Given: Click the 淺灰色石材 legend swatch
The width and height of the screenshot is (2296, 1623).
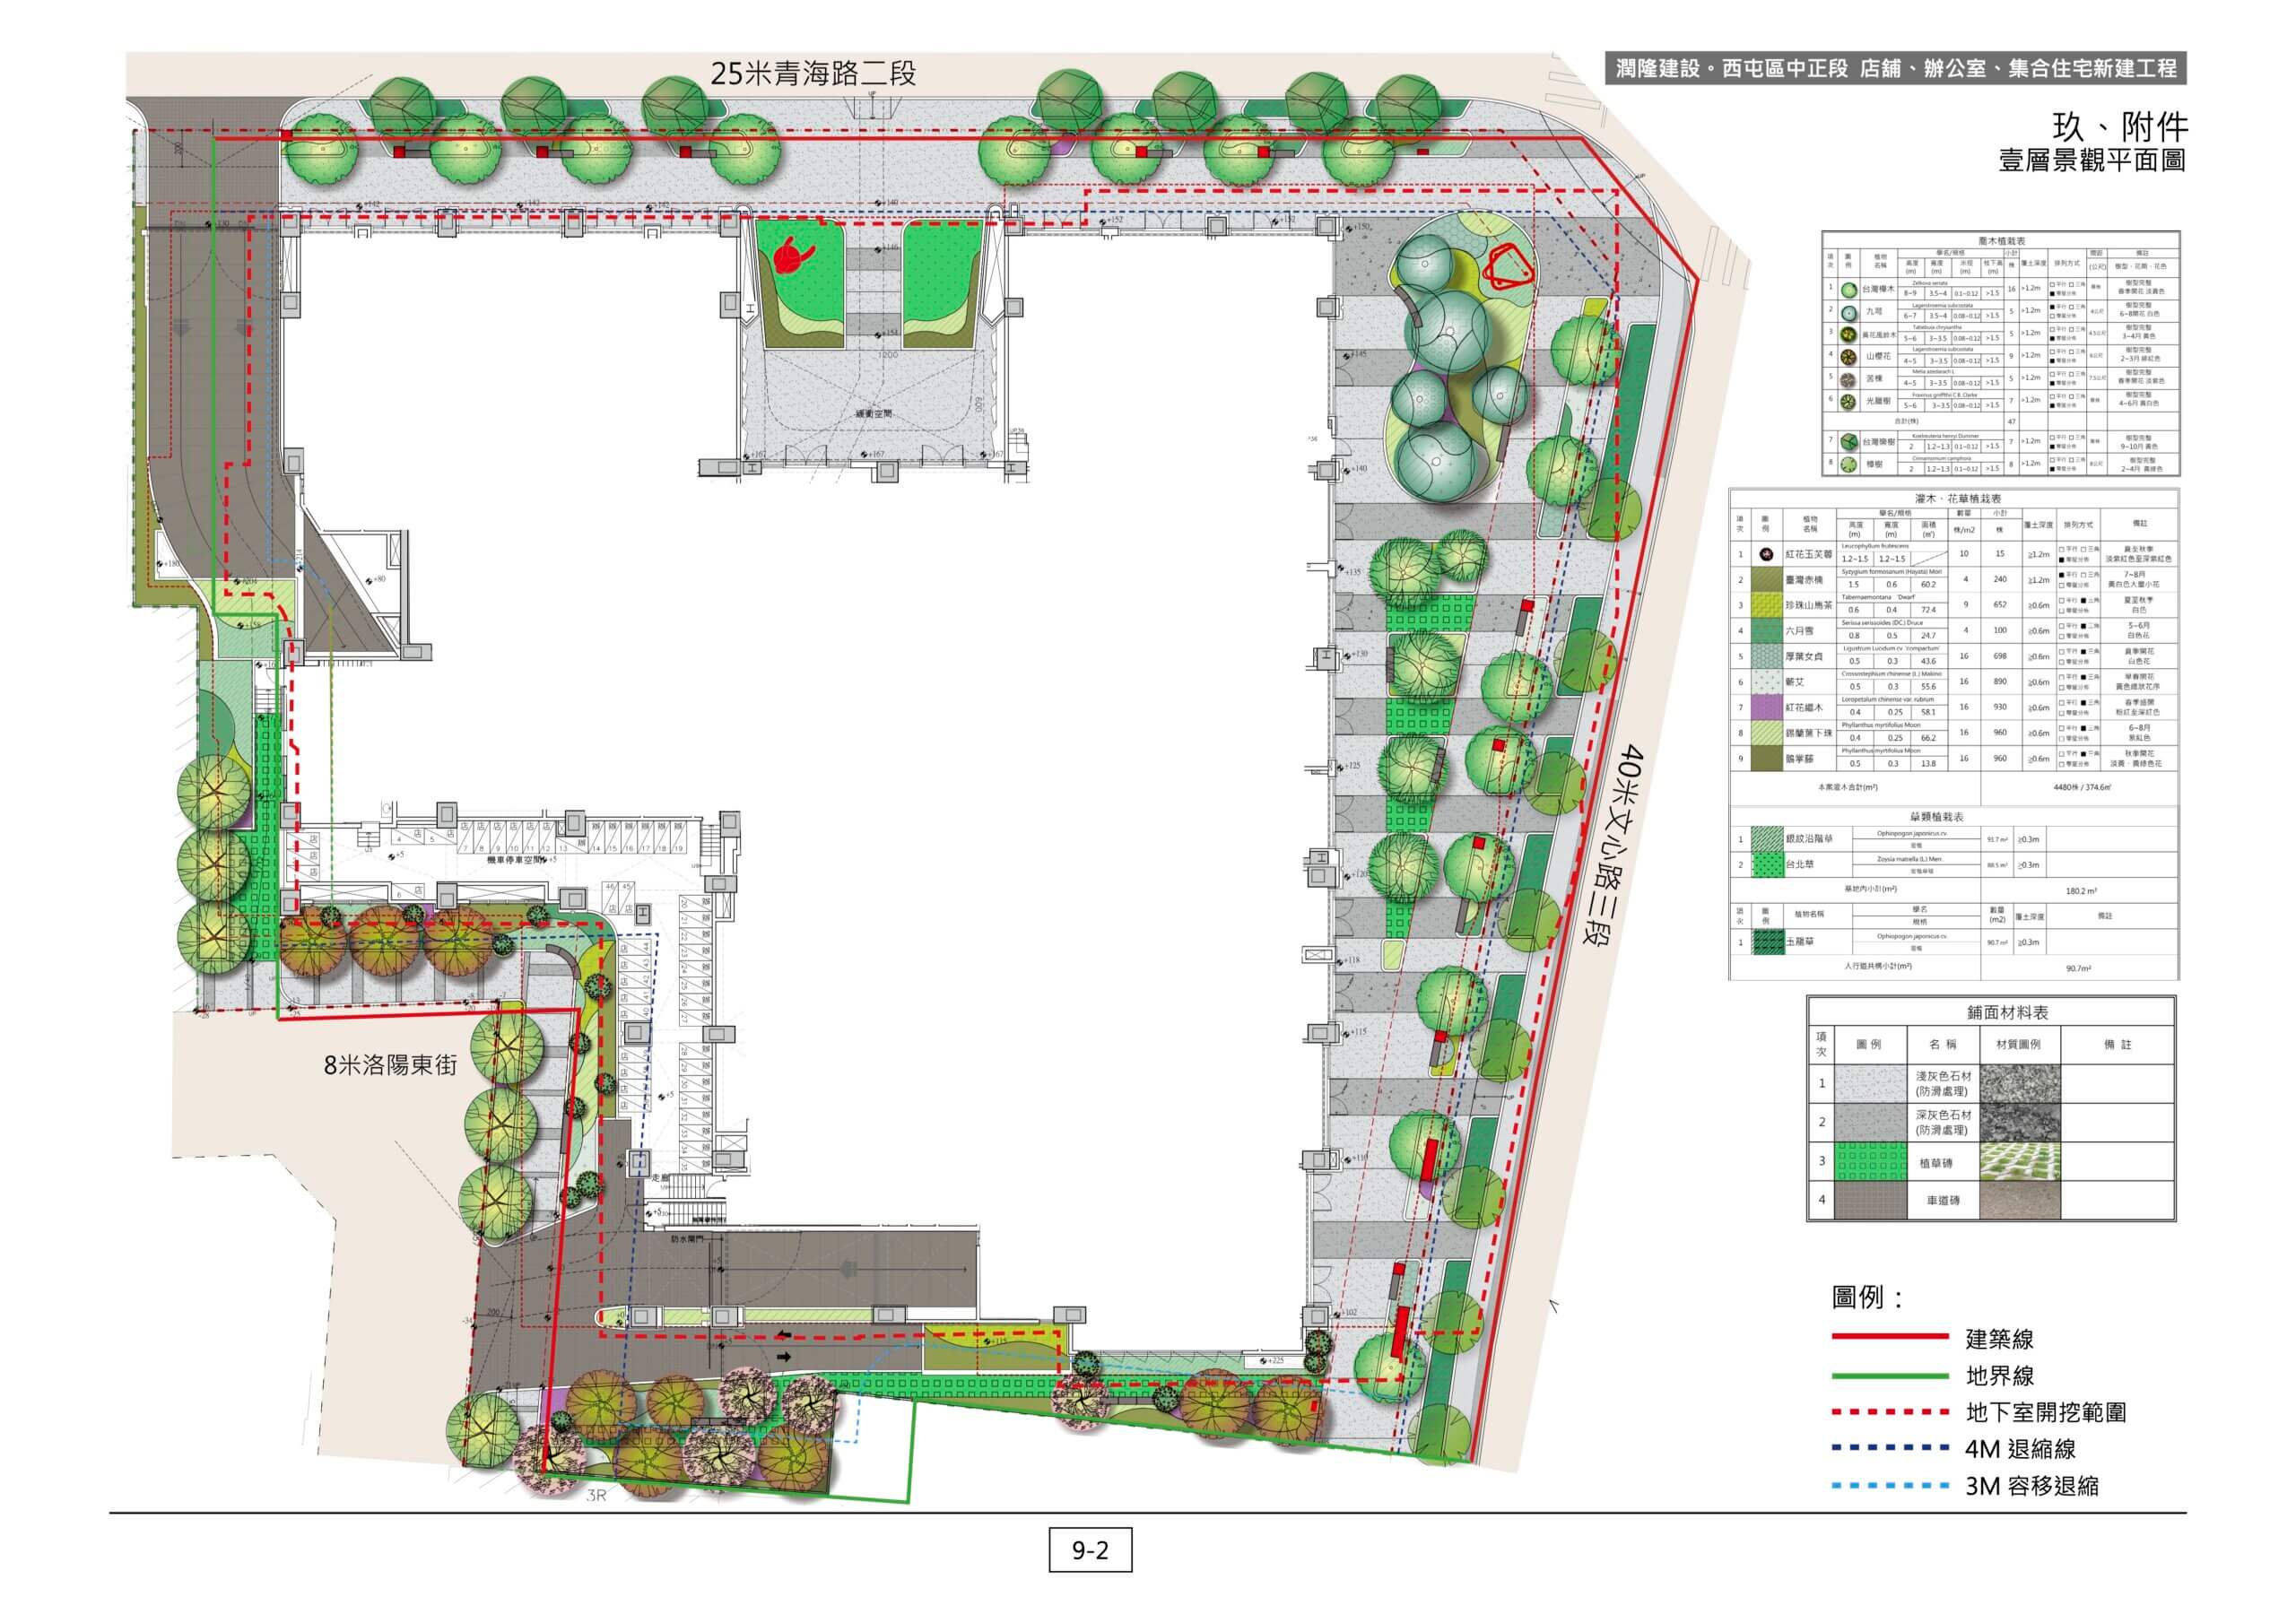Looking at the screenshot, I should 1870,1083.
